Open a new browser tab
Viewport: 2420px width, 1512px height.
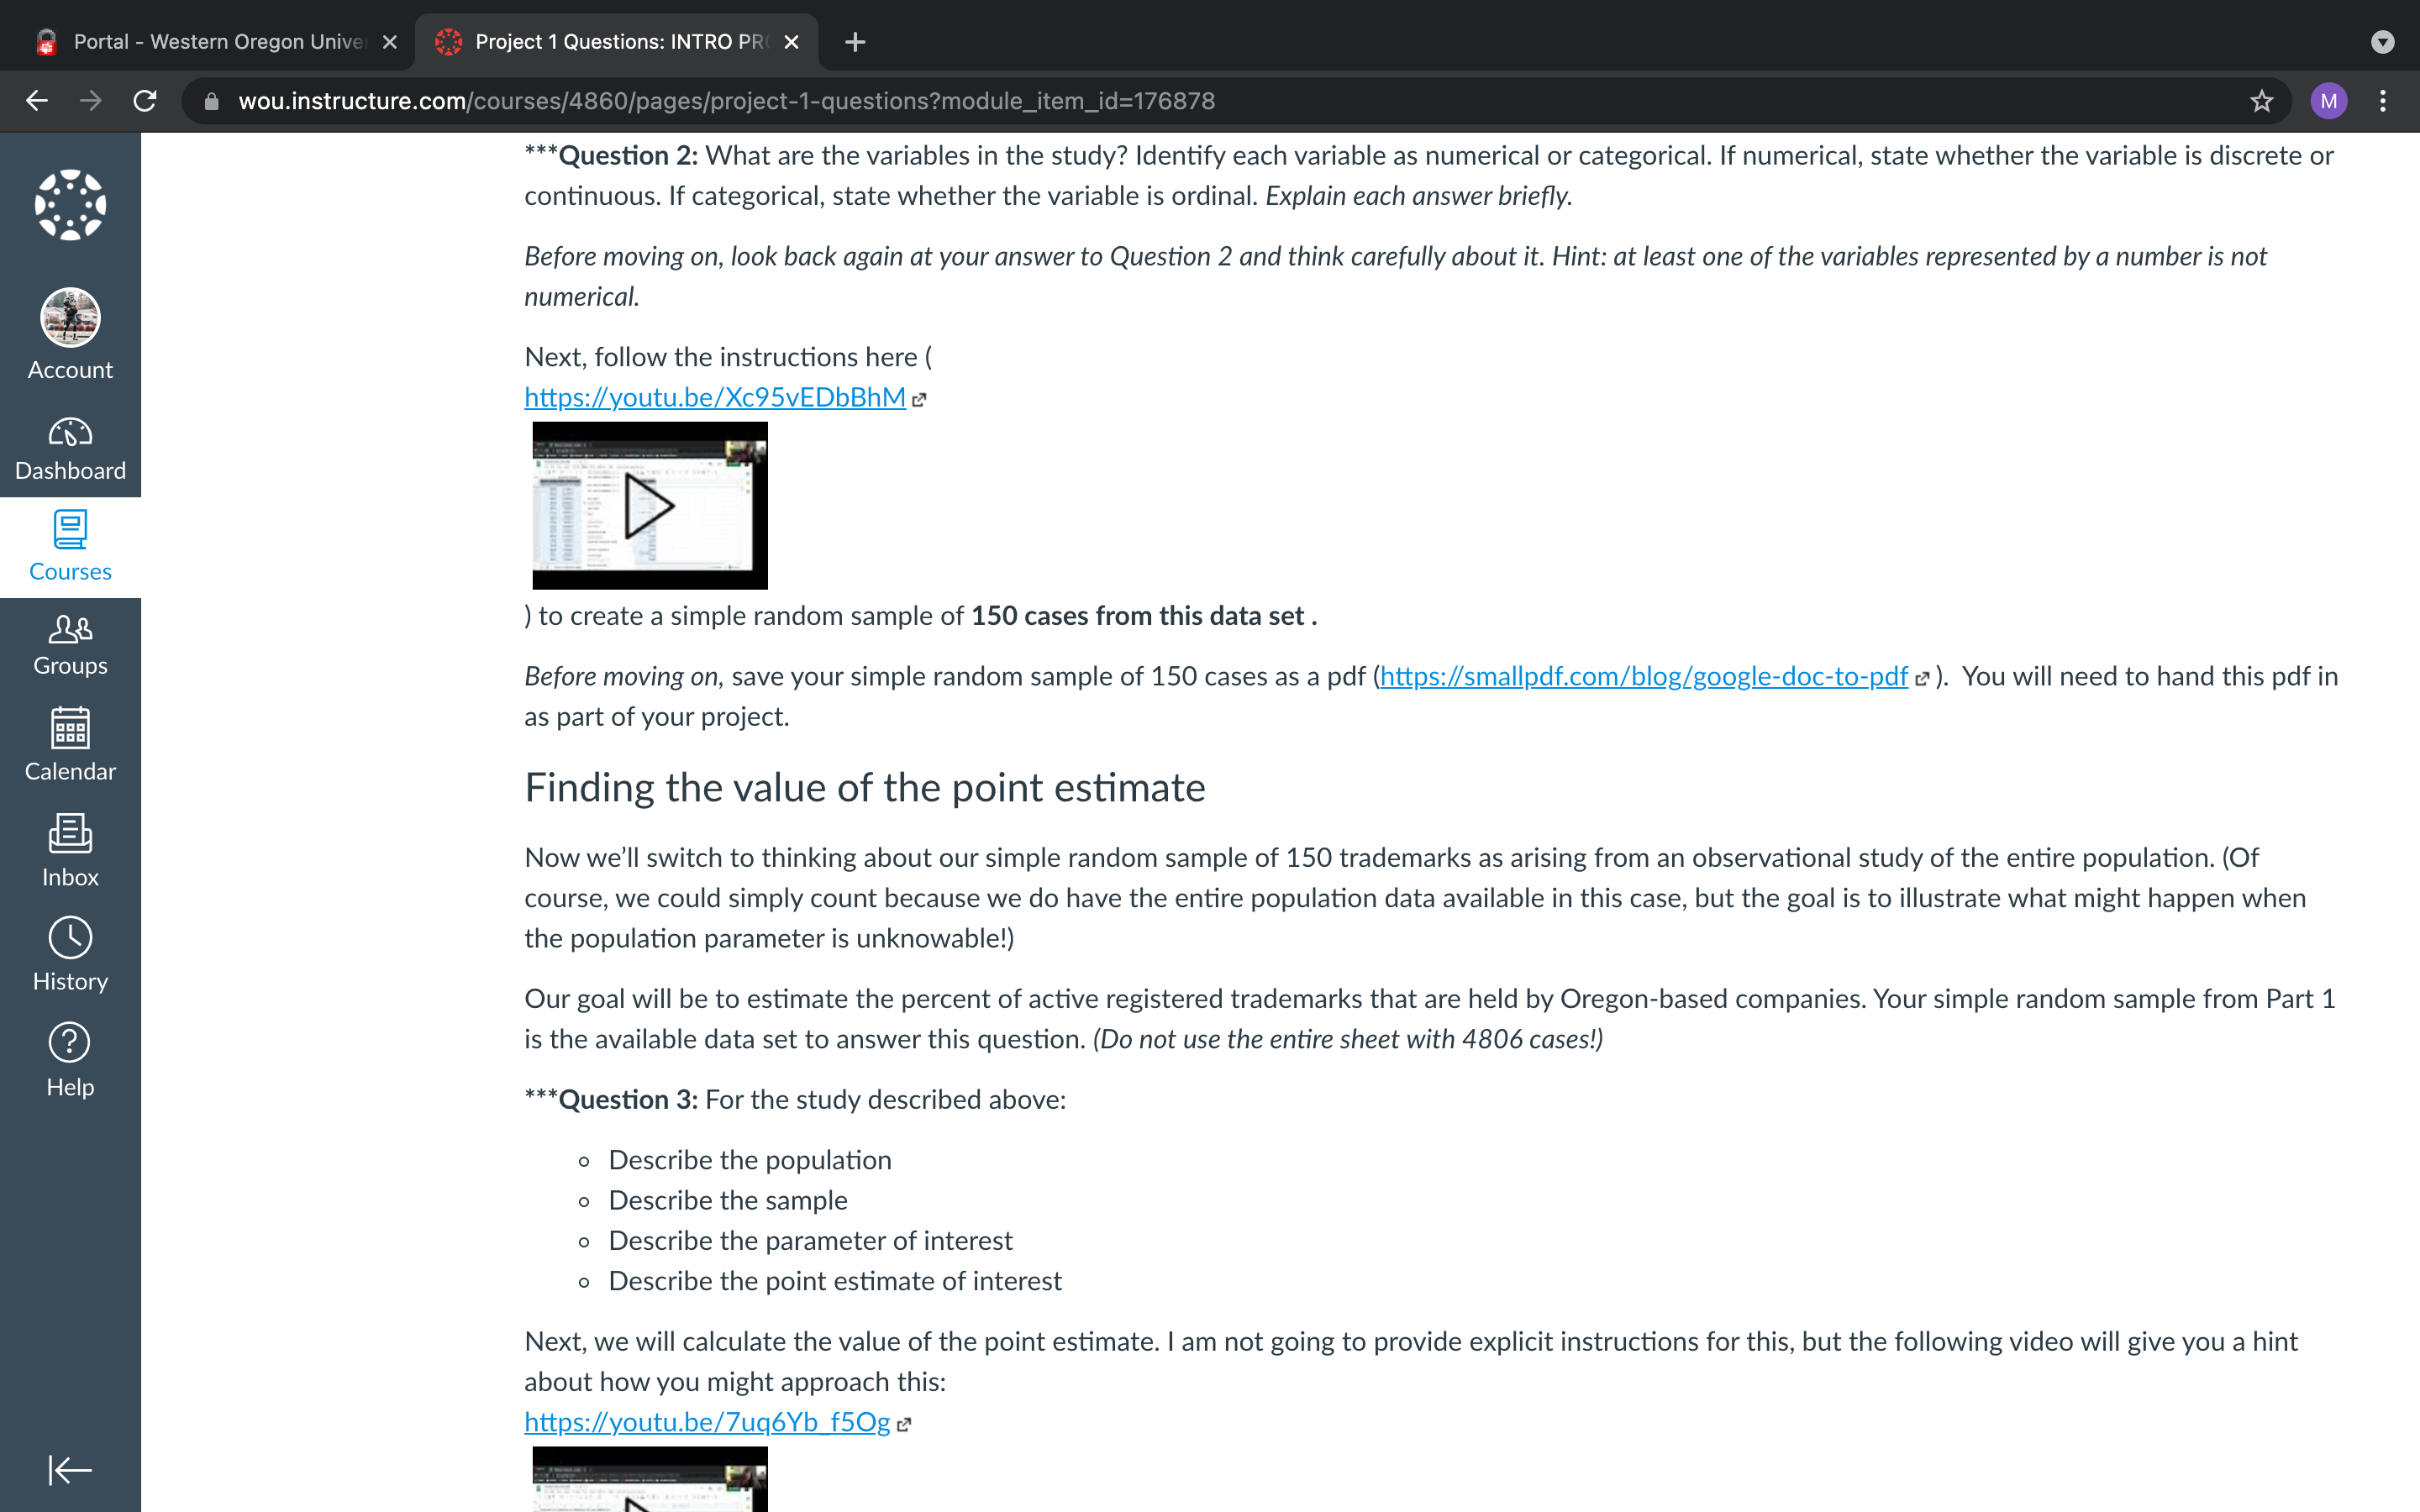click(x=855, y=42)
